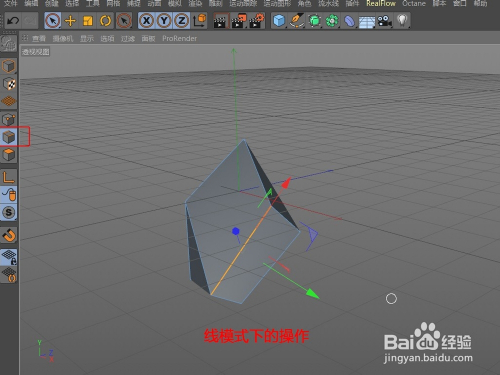Open the 网格 menu
The height and width of the screenshot is (375, 500).
coord(113,3)
